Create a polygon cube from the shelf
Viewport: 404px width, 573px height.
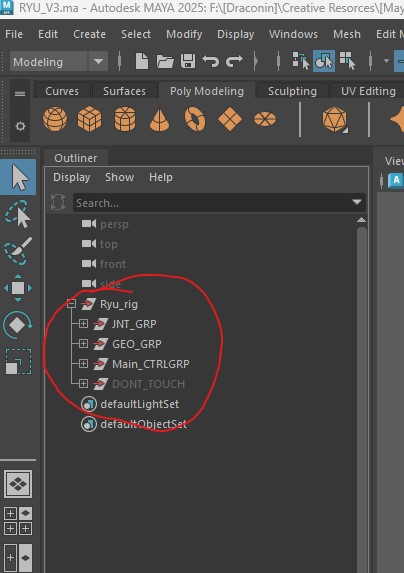click(89, 119)
